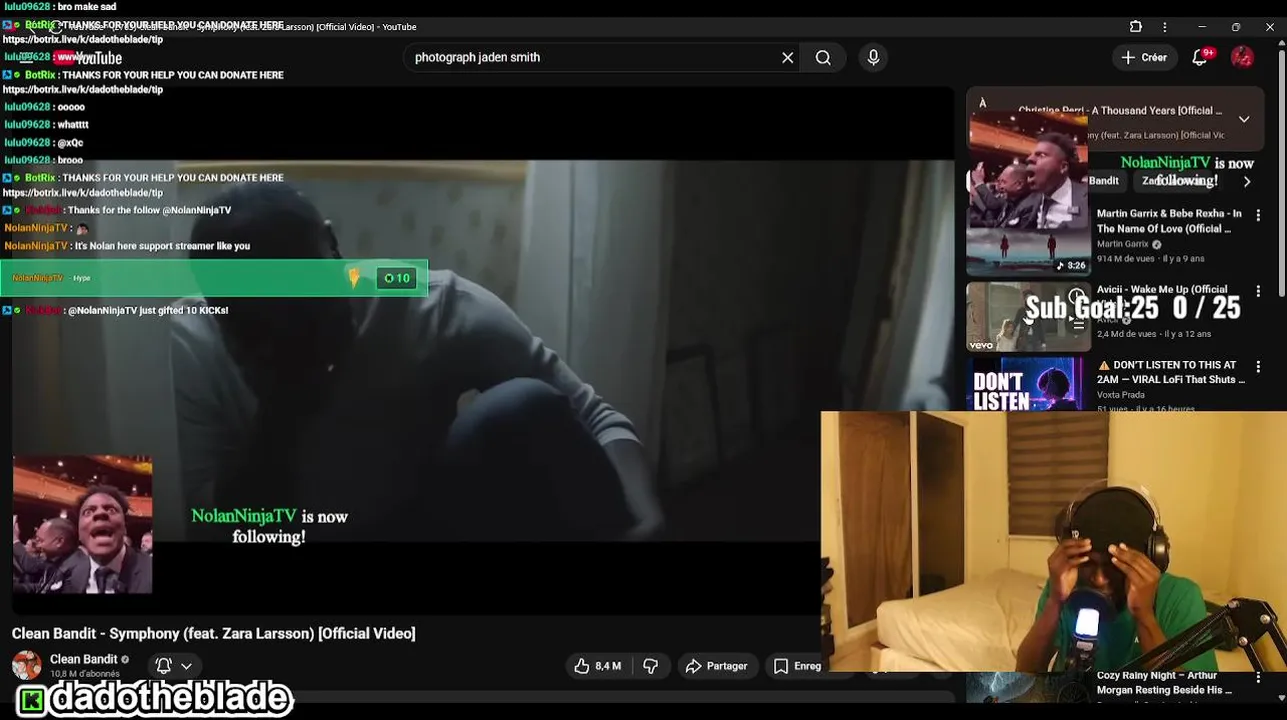Click the Partager share button
This screenshot has height=720, width=1287.
716,666
